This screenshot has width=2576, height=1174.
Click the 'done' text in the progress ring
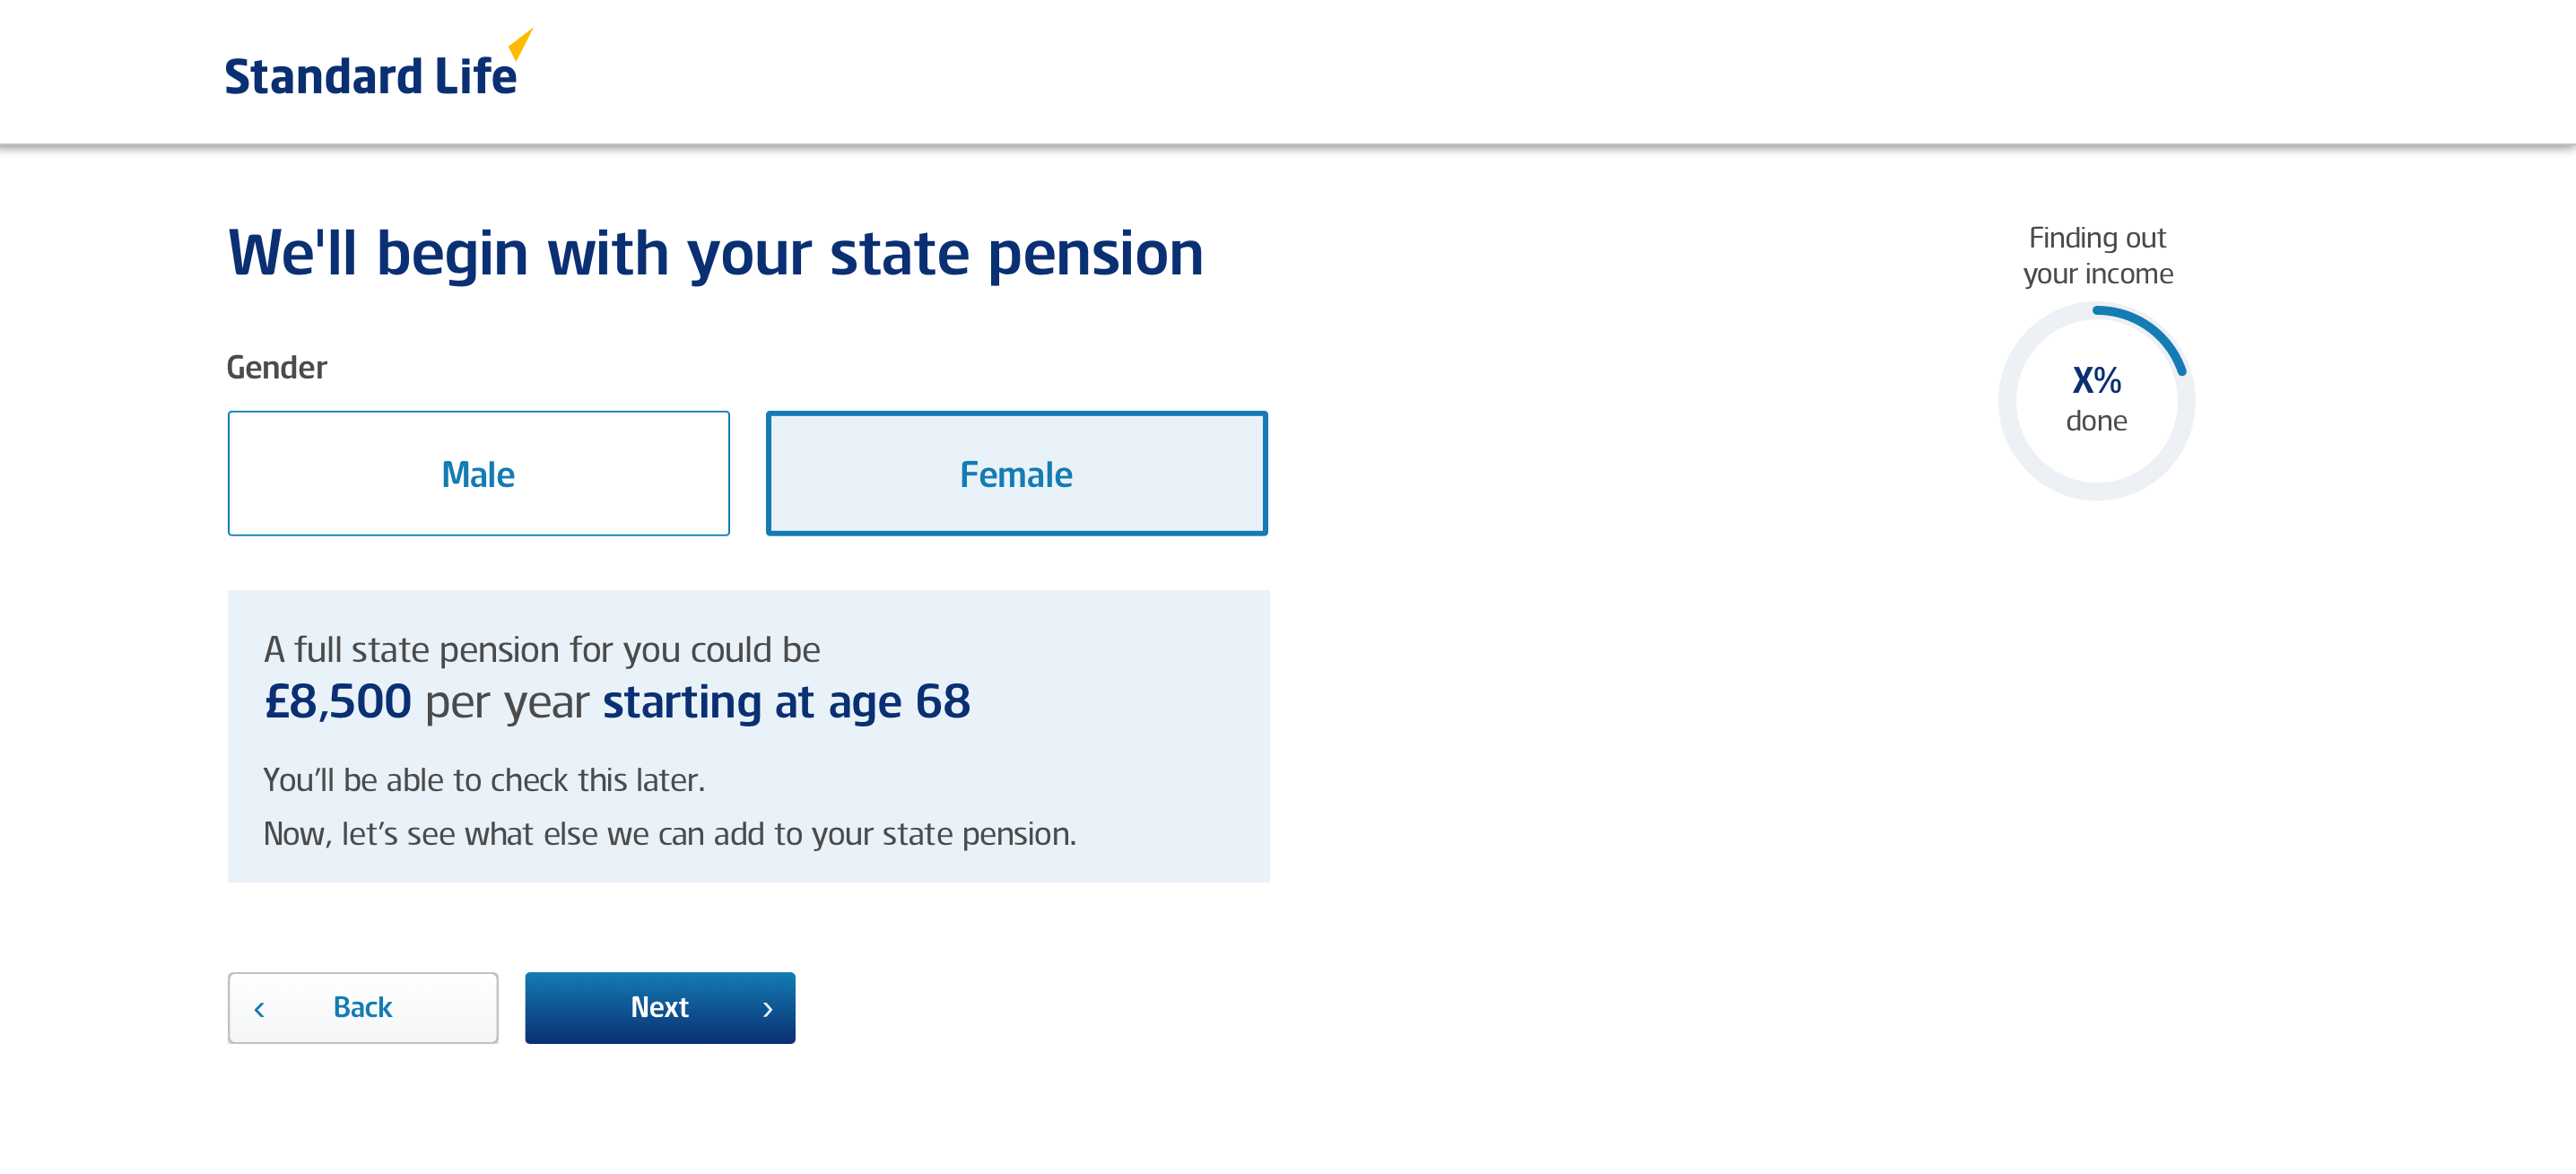[2096, 420]
